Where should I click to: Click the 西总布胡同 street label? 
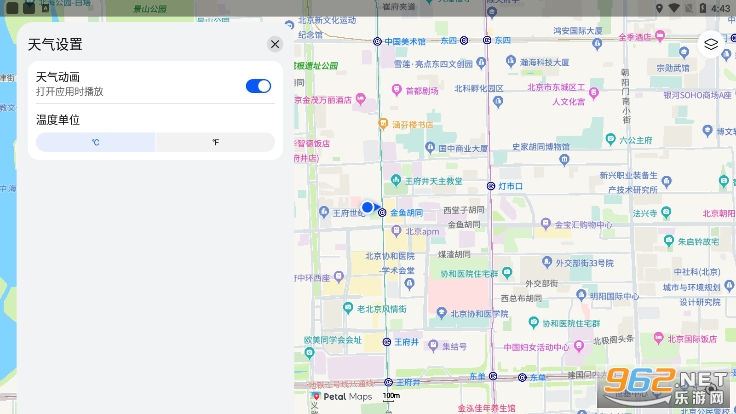521,298
